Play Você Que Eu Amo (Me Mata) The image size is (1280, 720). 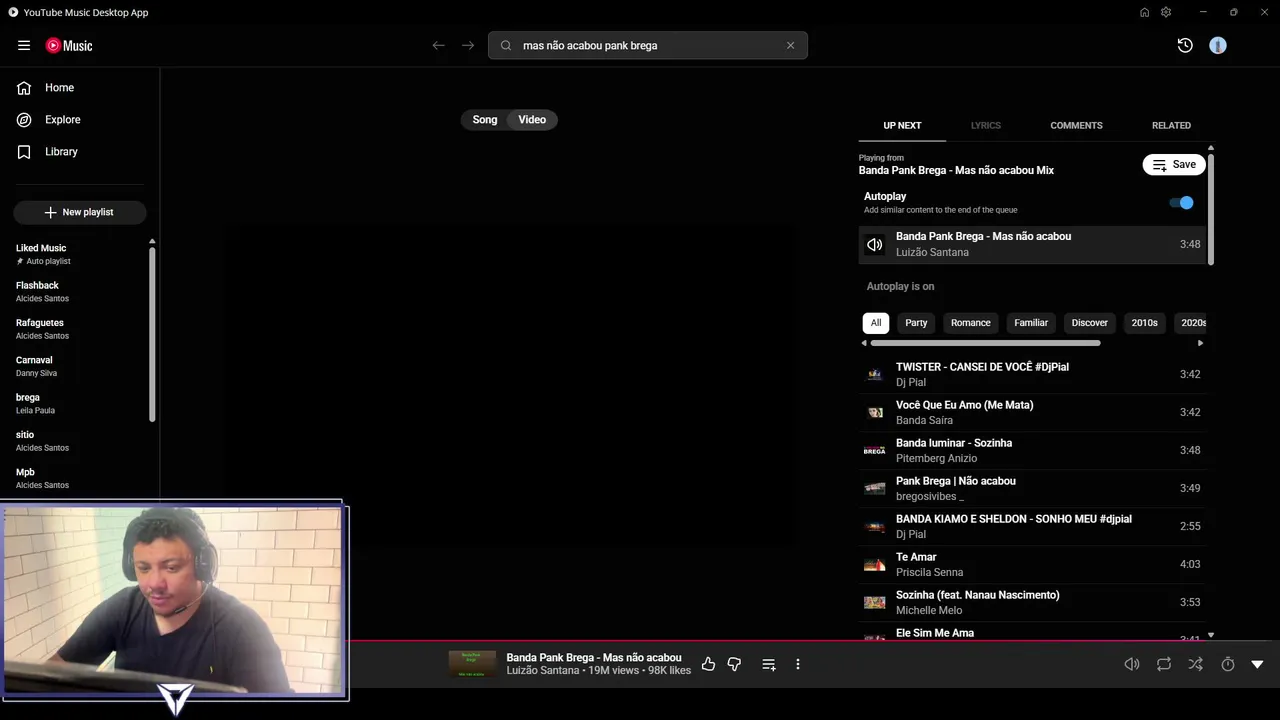(1033, 413)
